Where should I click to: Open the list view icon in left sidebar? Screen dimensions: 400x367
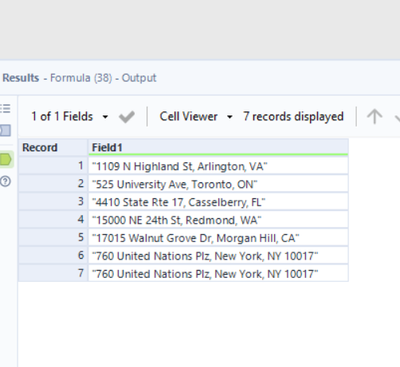[x=5, y=108]
